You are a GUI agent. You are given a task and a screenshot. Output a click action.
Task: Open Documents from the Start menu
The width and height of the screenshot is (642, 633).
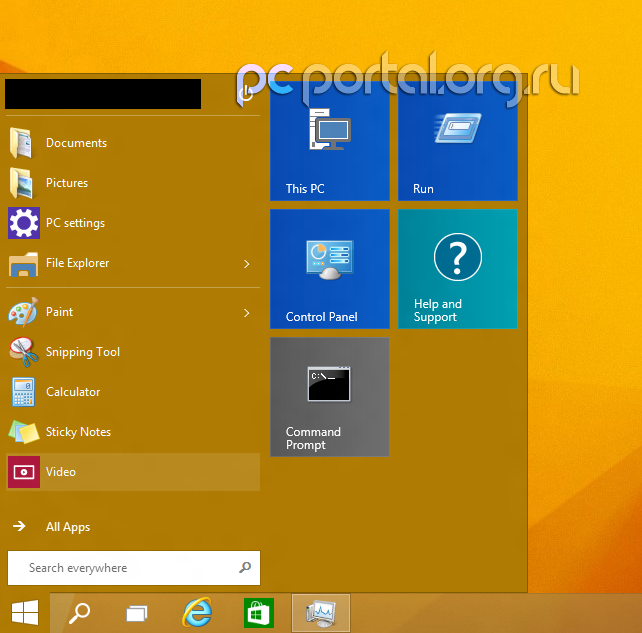76,143
